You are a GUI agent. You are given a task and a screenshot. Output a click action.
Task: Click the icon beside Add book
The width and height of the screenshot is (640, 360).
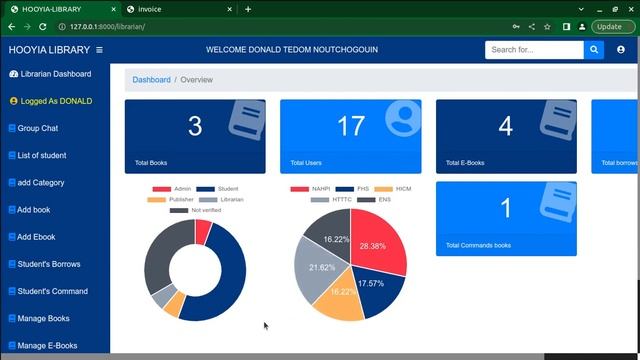(x=12, y=210)
